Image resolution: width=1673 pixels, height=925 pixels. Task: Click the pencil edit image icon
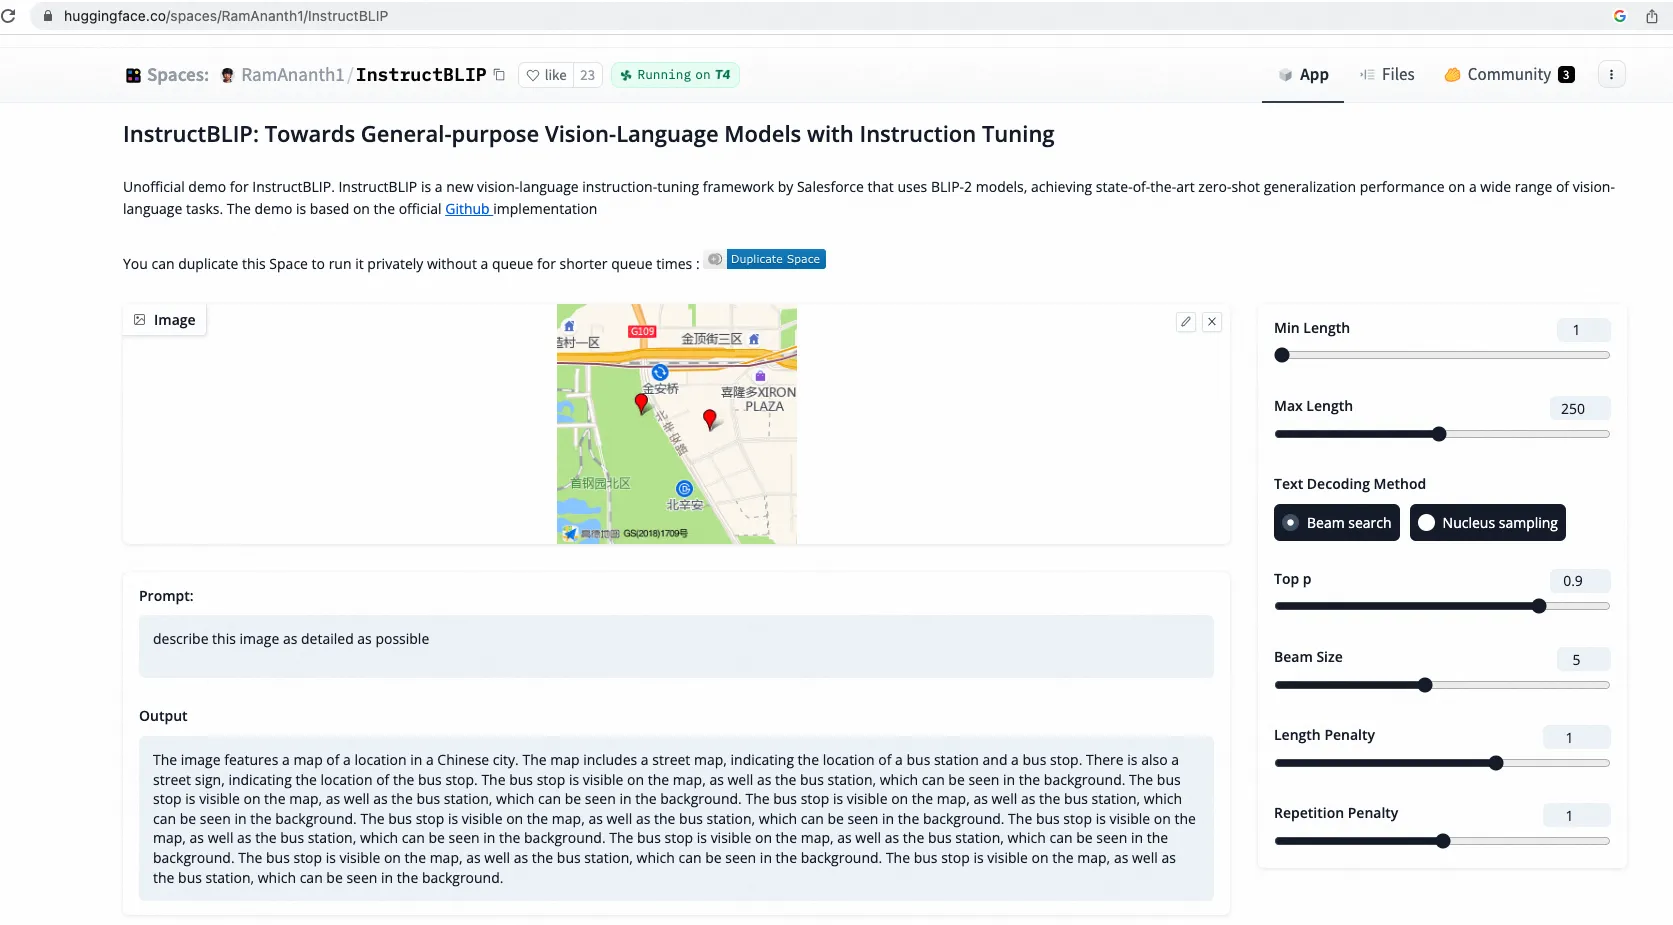1186,322
